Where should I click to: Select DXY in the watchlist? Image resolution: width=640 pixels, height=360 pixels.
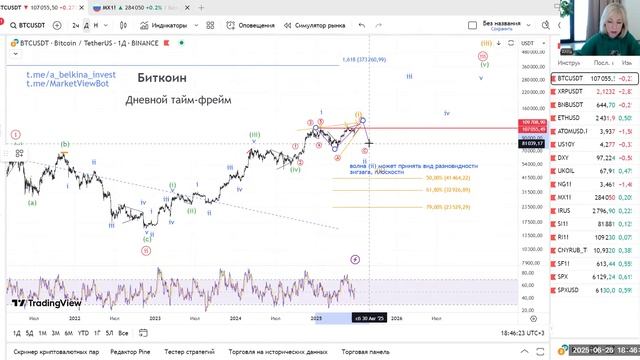point(595,158)
